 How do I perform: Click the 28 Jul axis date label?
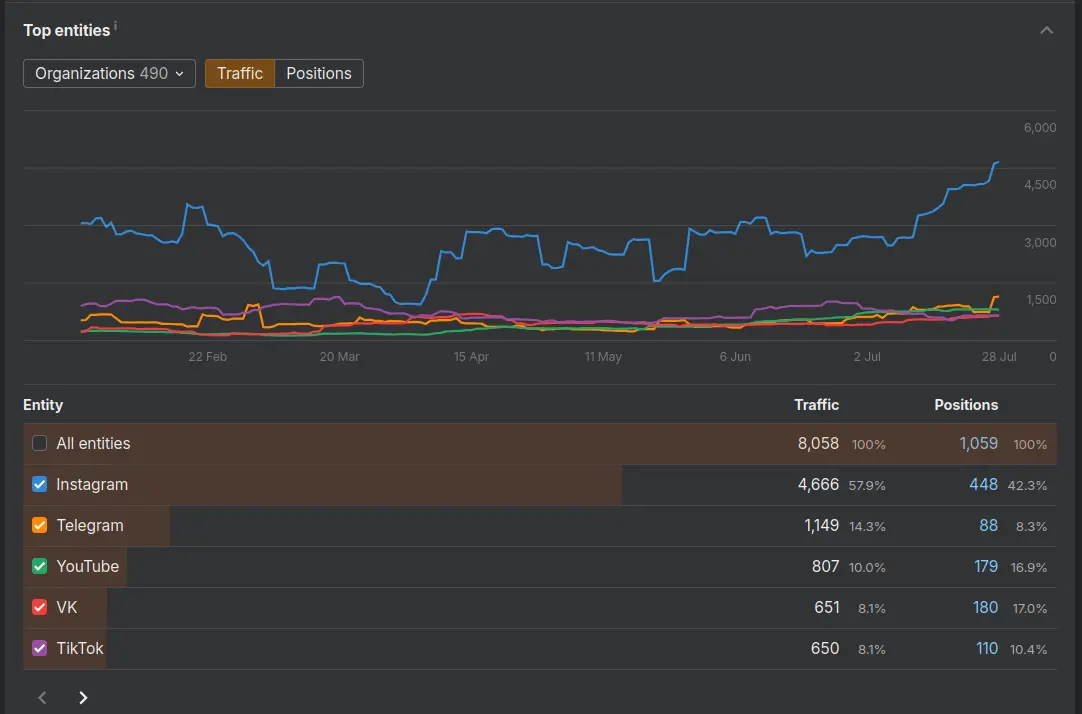(999, 357)
